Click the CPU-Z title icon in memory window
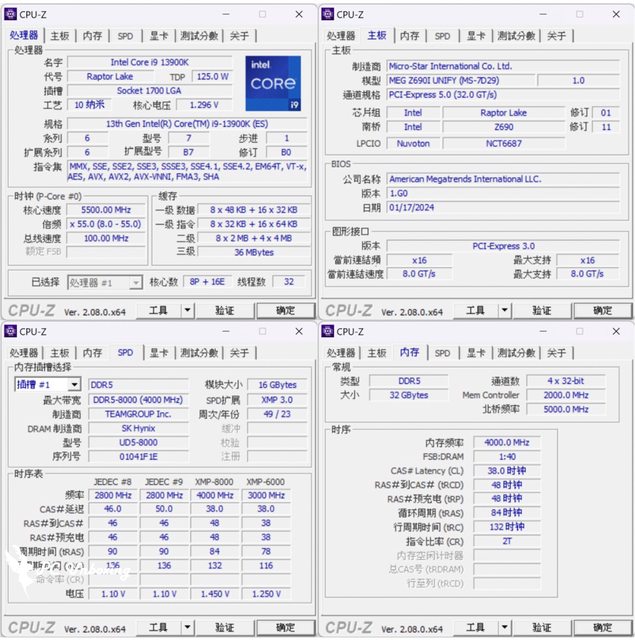Viewport: 635px width, 640px height. point(327,331)
